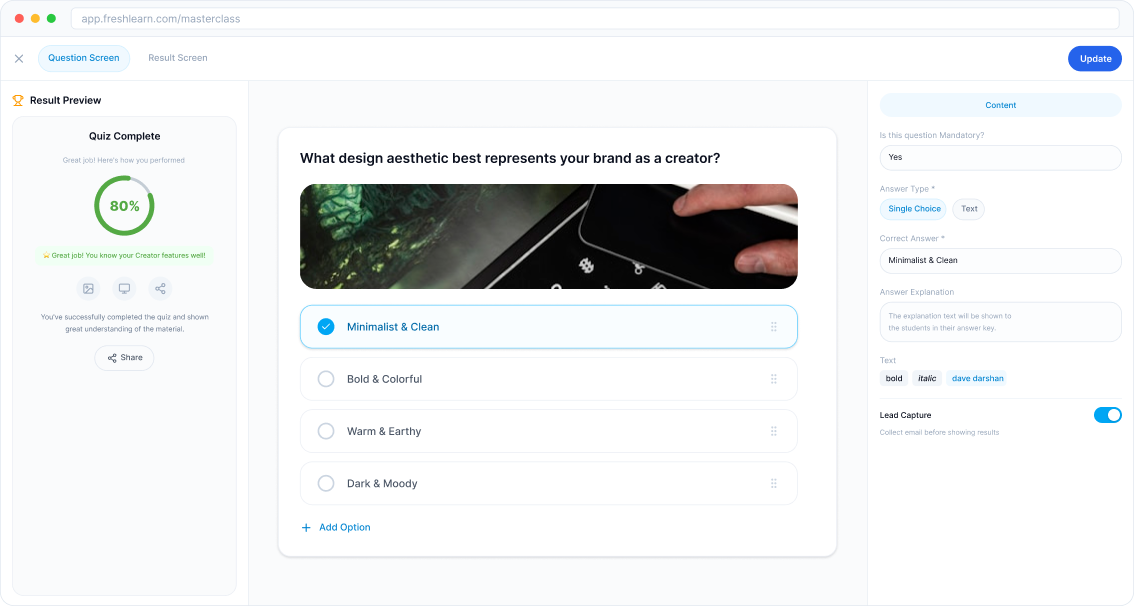Screen dimensions: 1134x606
Task: Switch to the Result Screen tab
Action: coord(177,57)
